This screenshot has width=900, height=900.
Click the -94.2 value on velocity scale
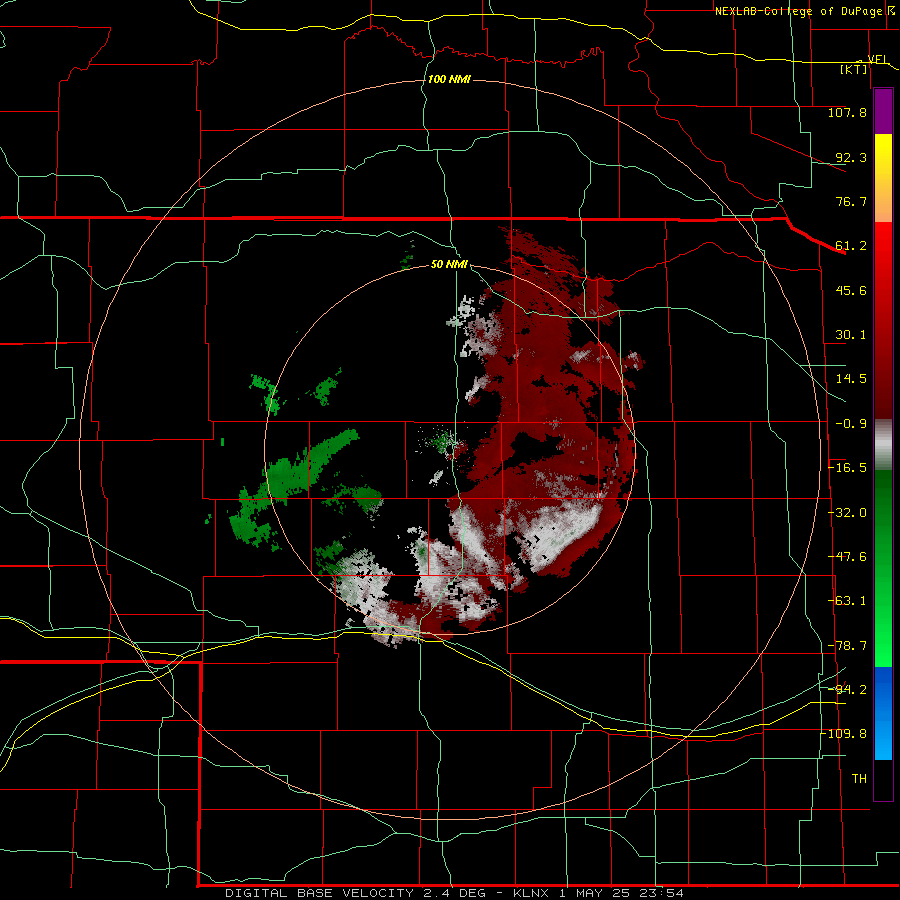pyautogui.click(x=847, y=689)
